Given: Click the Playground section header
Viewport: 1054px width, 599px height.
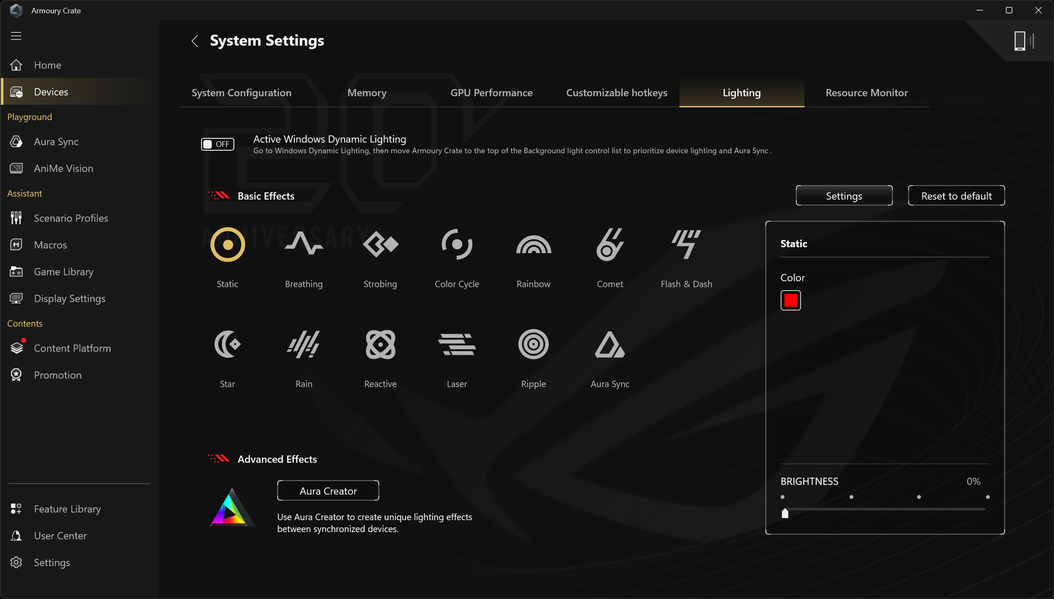Looking at the screenshot, I should [30, 117].
